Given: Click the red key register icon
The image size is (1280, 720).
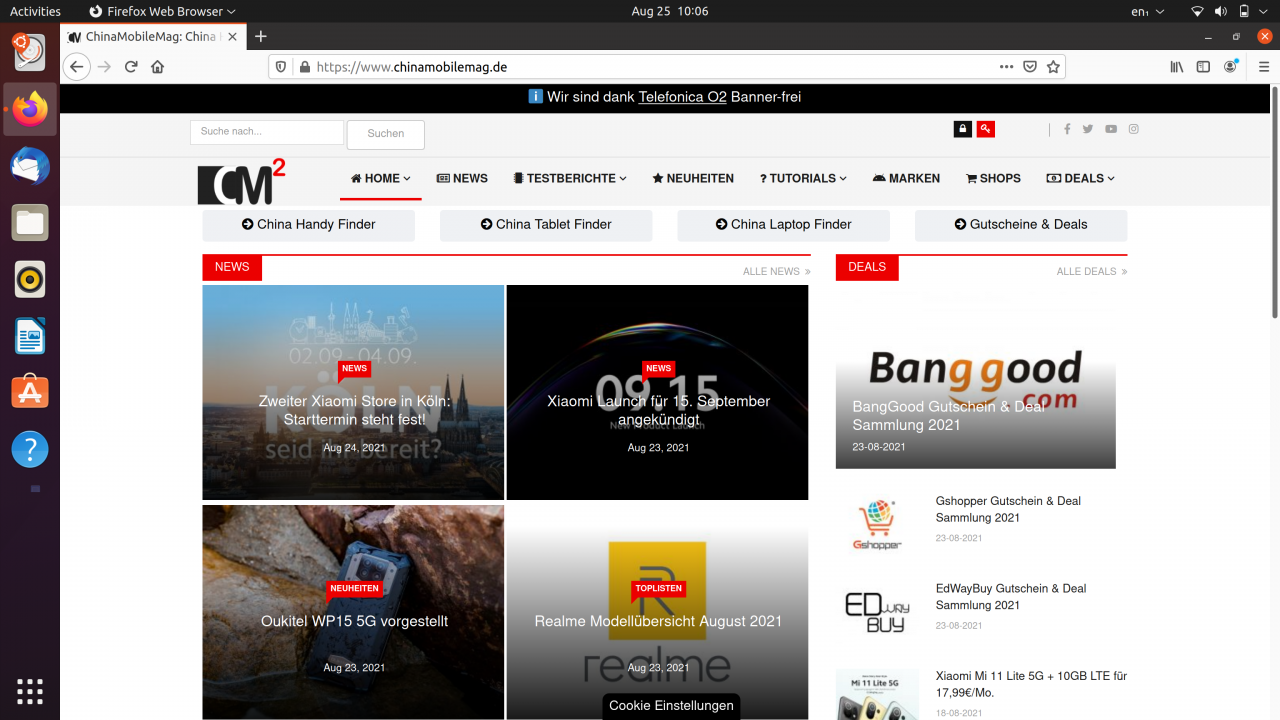Looking at the screenshot, I should click(985, 129).
